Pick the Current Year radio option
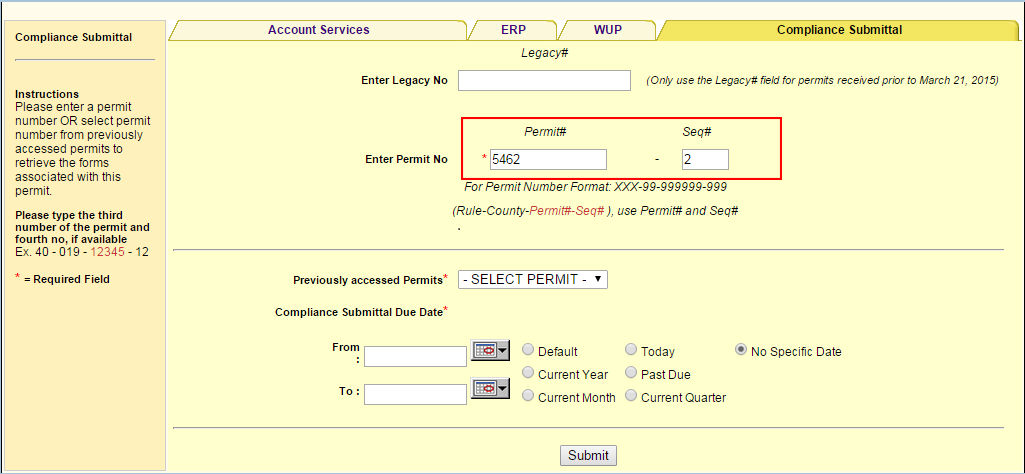Screen dimensions: 1025x474 point(528,373)
